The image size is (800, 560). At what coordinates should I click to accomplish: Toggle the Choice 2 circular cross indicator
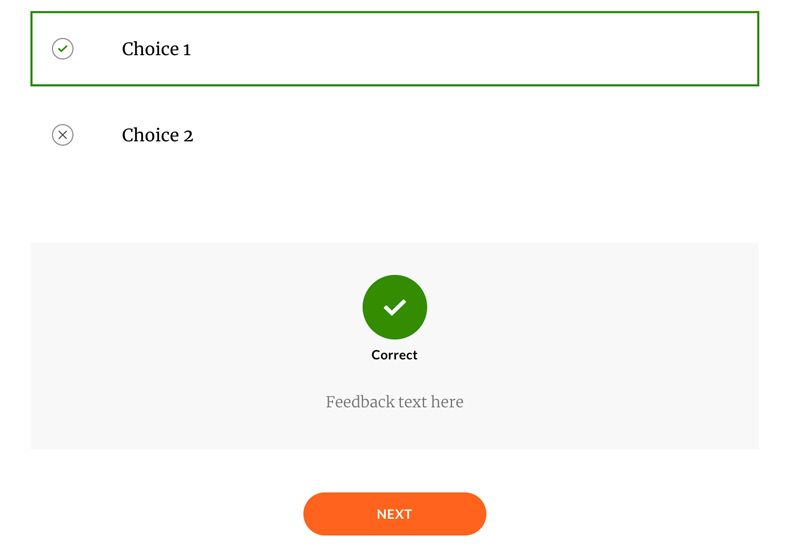click(62, 135)
